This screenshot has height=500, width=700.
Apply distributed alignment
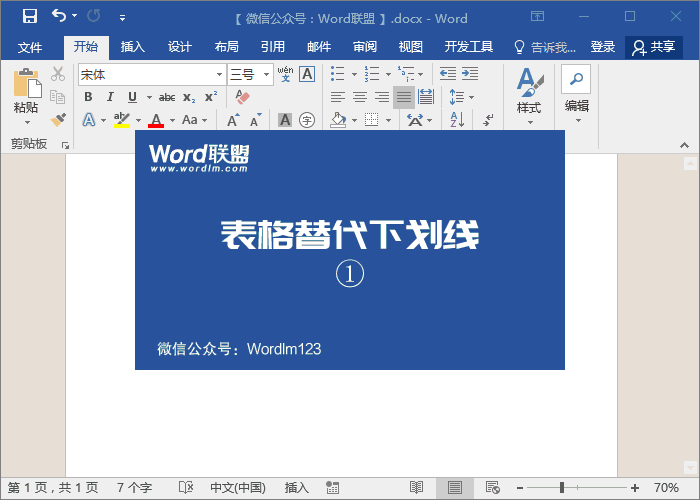pyautogui.click(x=426, y=97)
